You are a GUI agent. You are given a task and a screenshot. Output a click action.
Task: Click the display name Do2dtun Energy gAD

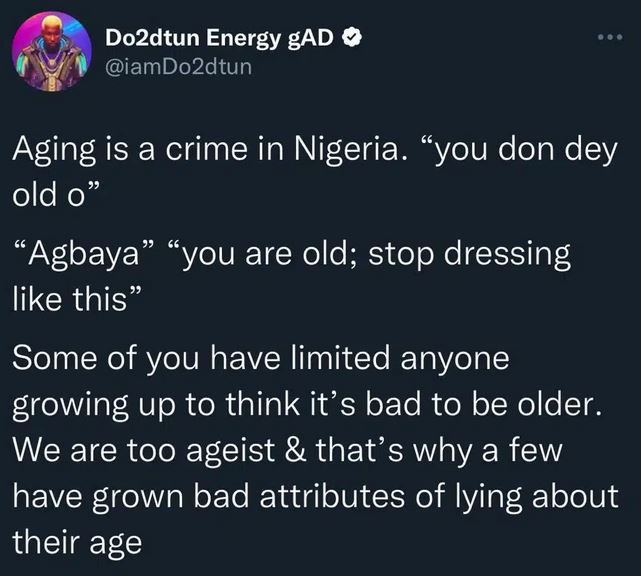coord(220,40)
